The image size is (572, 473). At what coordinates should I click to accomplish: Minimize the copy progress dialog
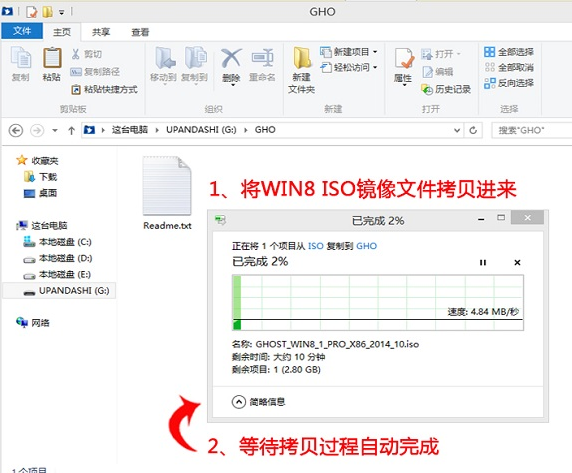click(482, 218)
